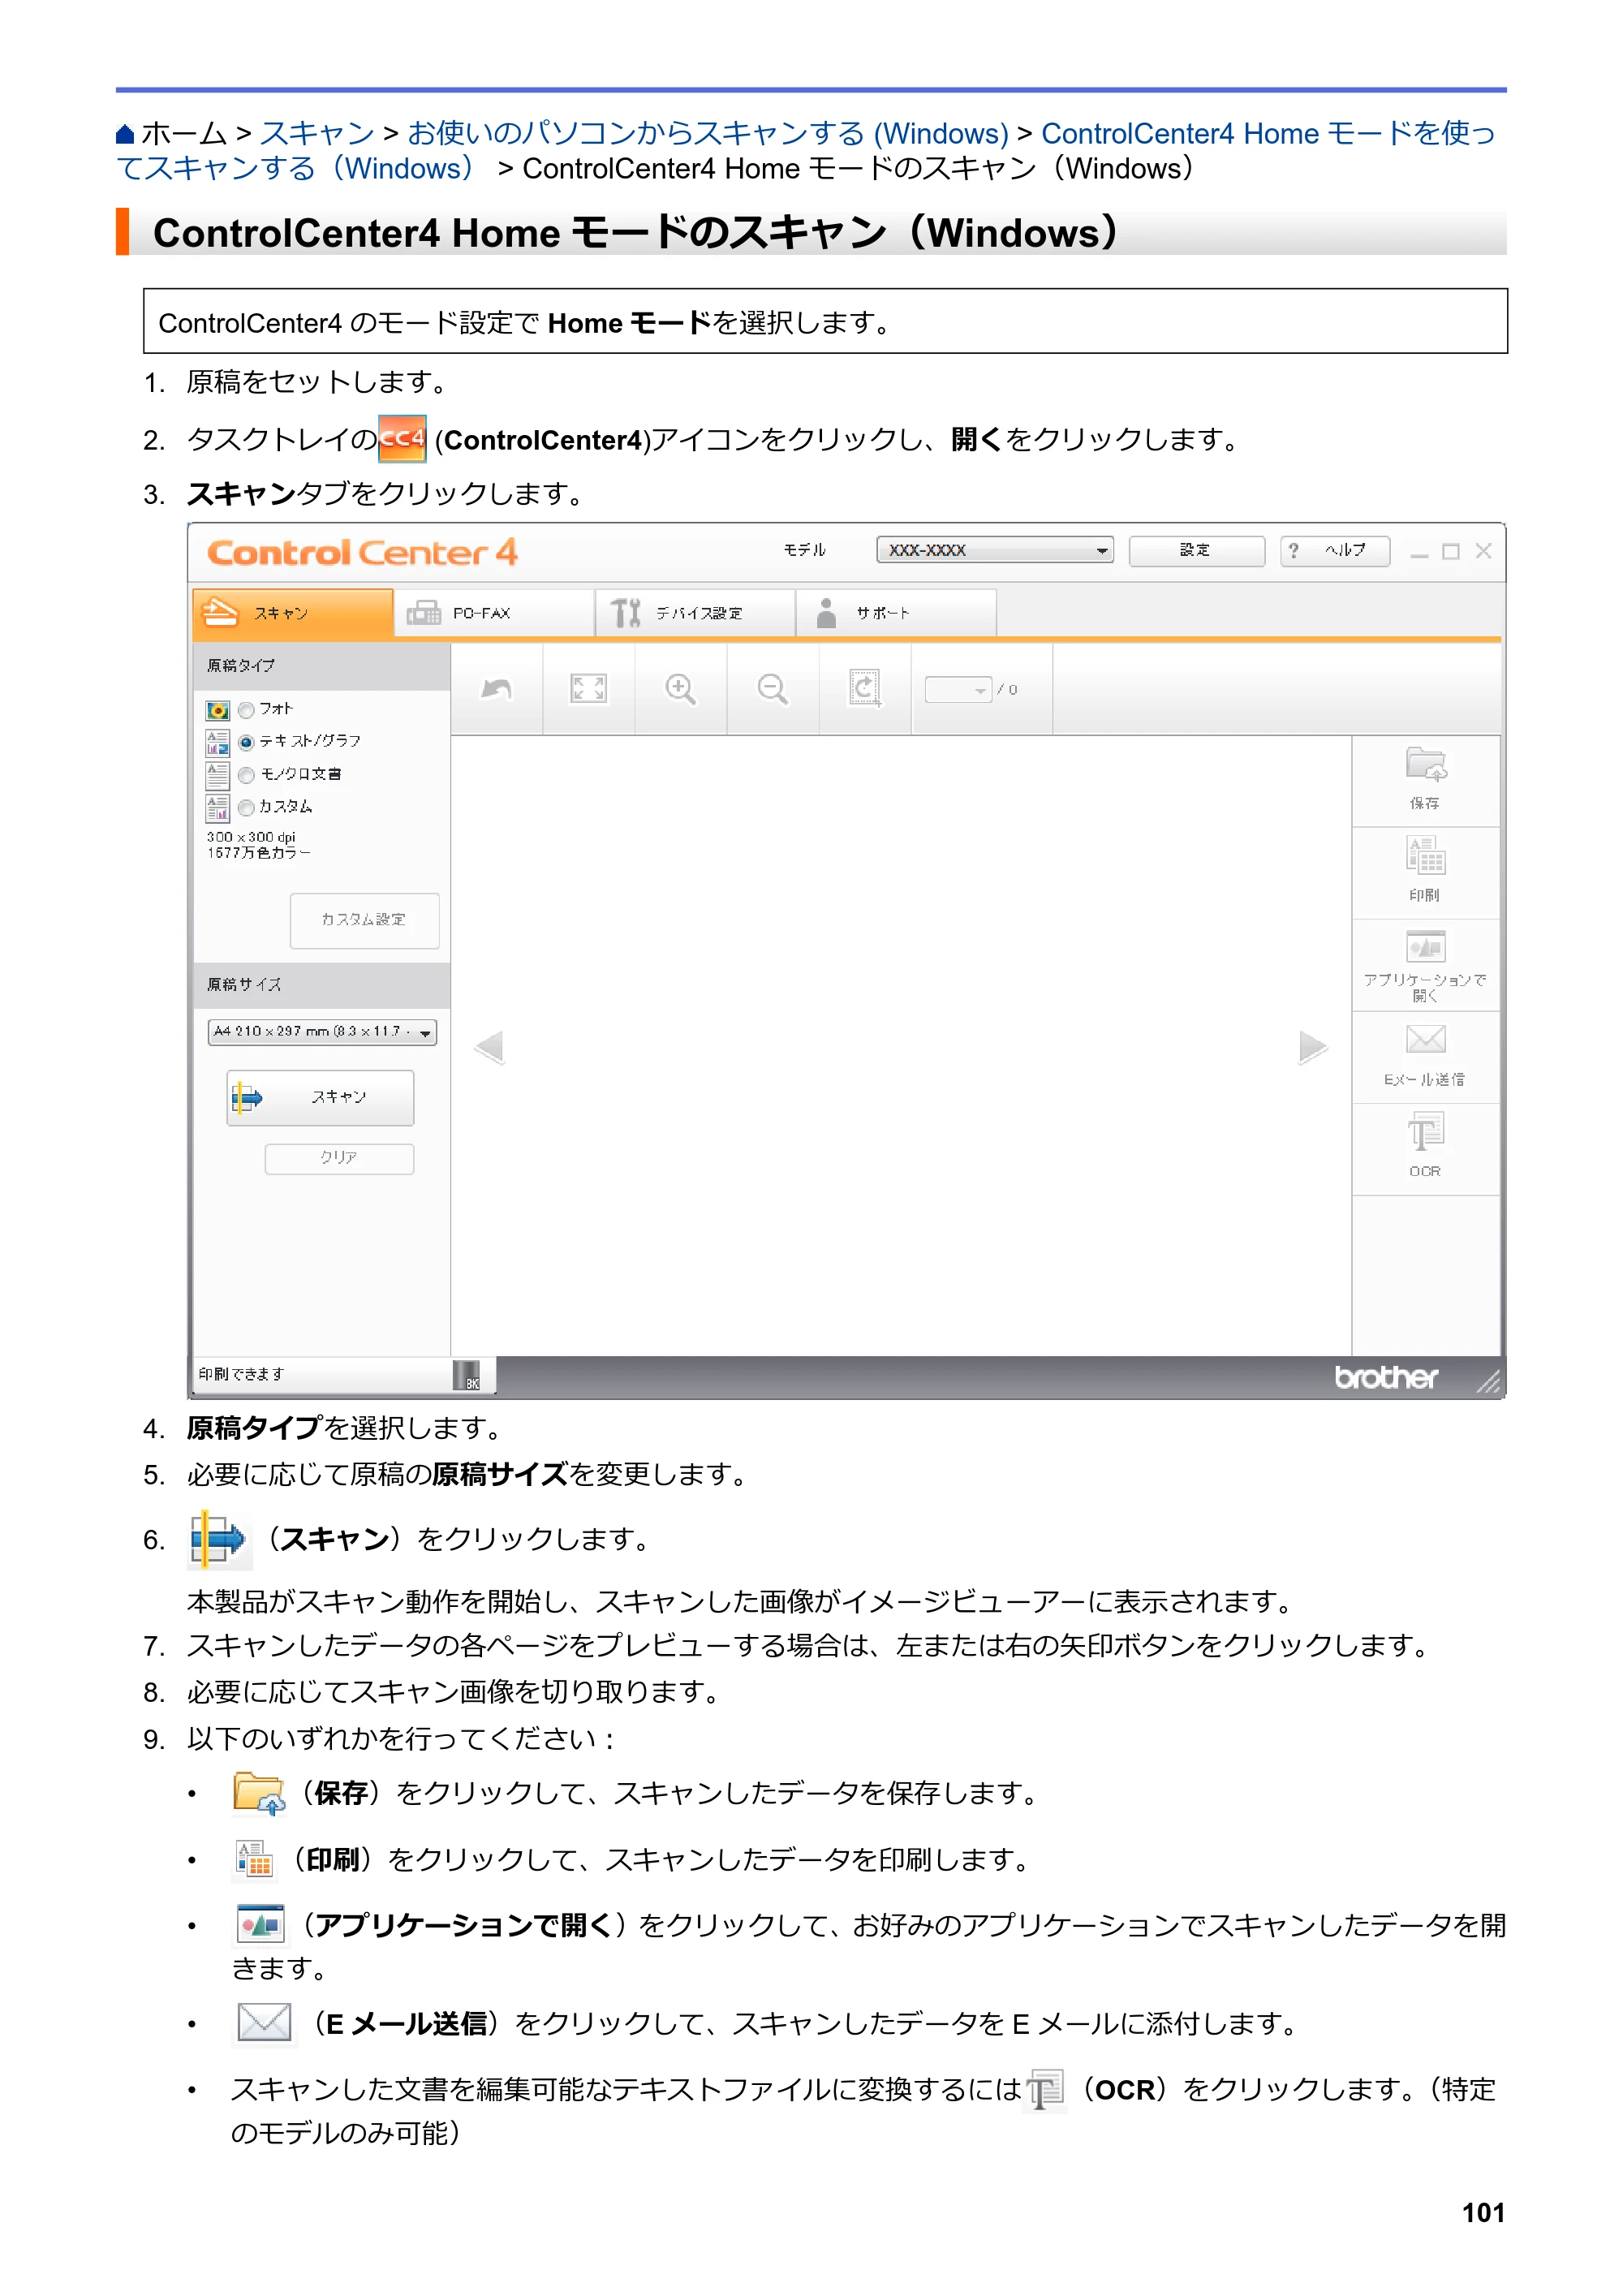Open the モデル XXX-XXXX dropdown
Image resolution: width=1623 pixels, height=2296 pixels.
[995, 550]
